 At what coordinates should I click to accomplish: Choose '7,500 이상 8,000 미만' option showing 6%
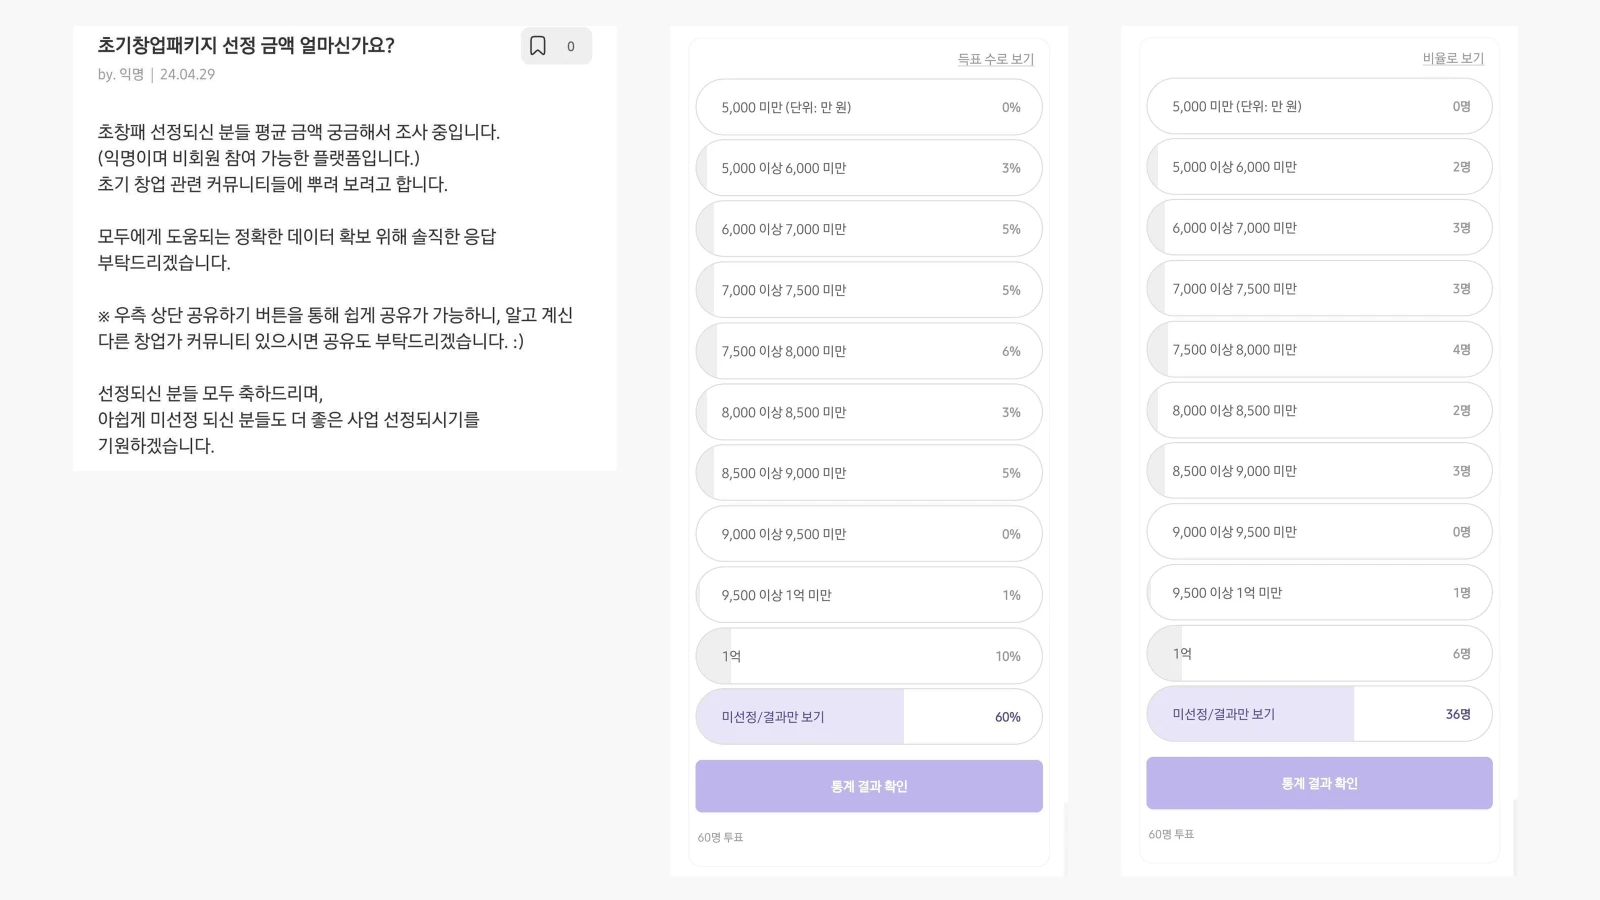tap(868, 351)
